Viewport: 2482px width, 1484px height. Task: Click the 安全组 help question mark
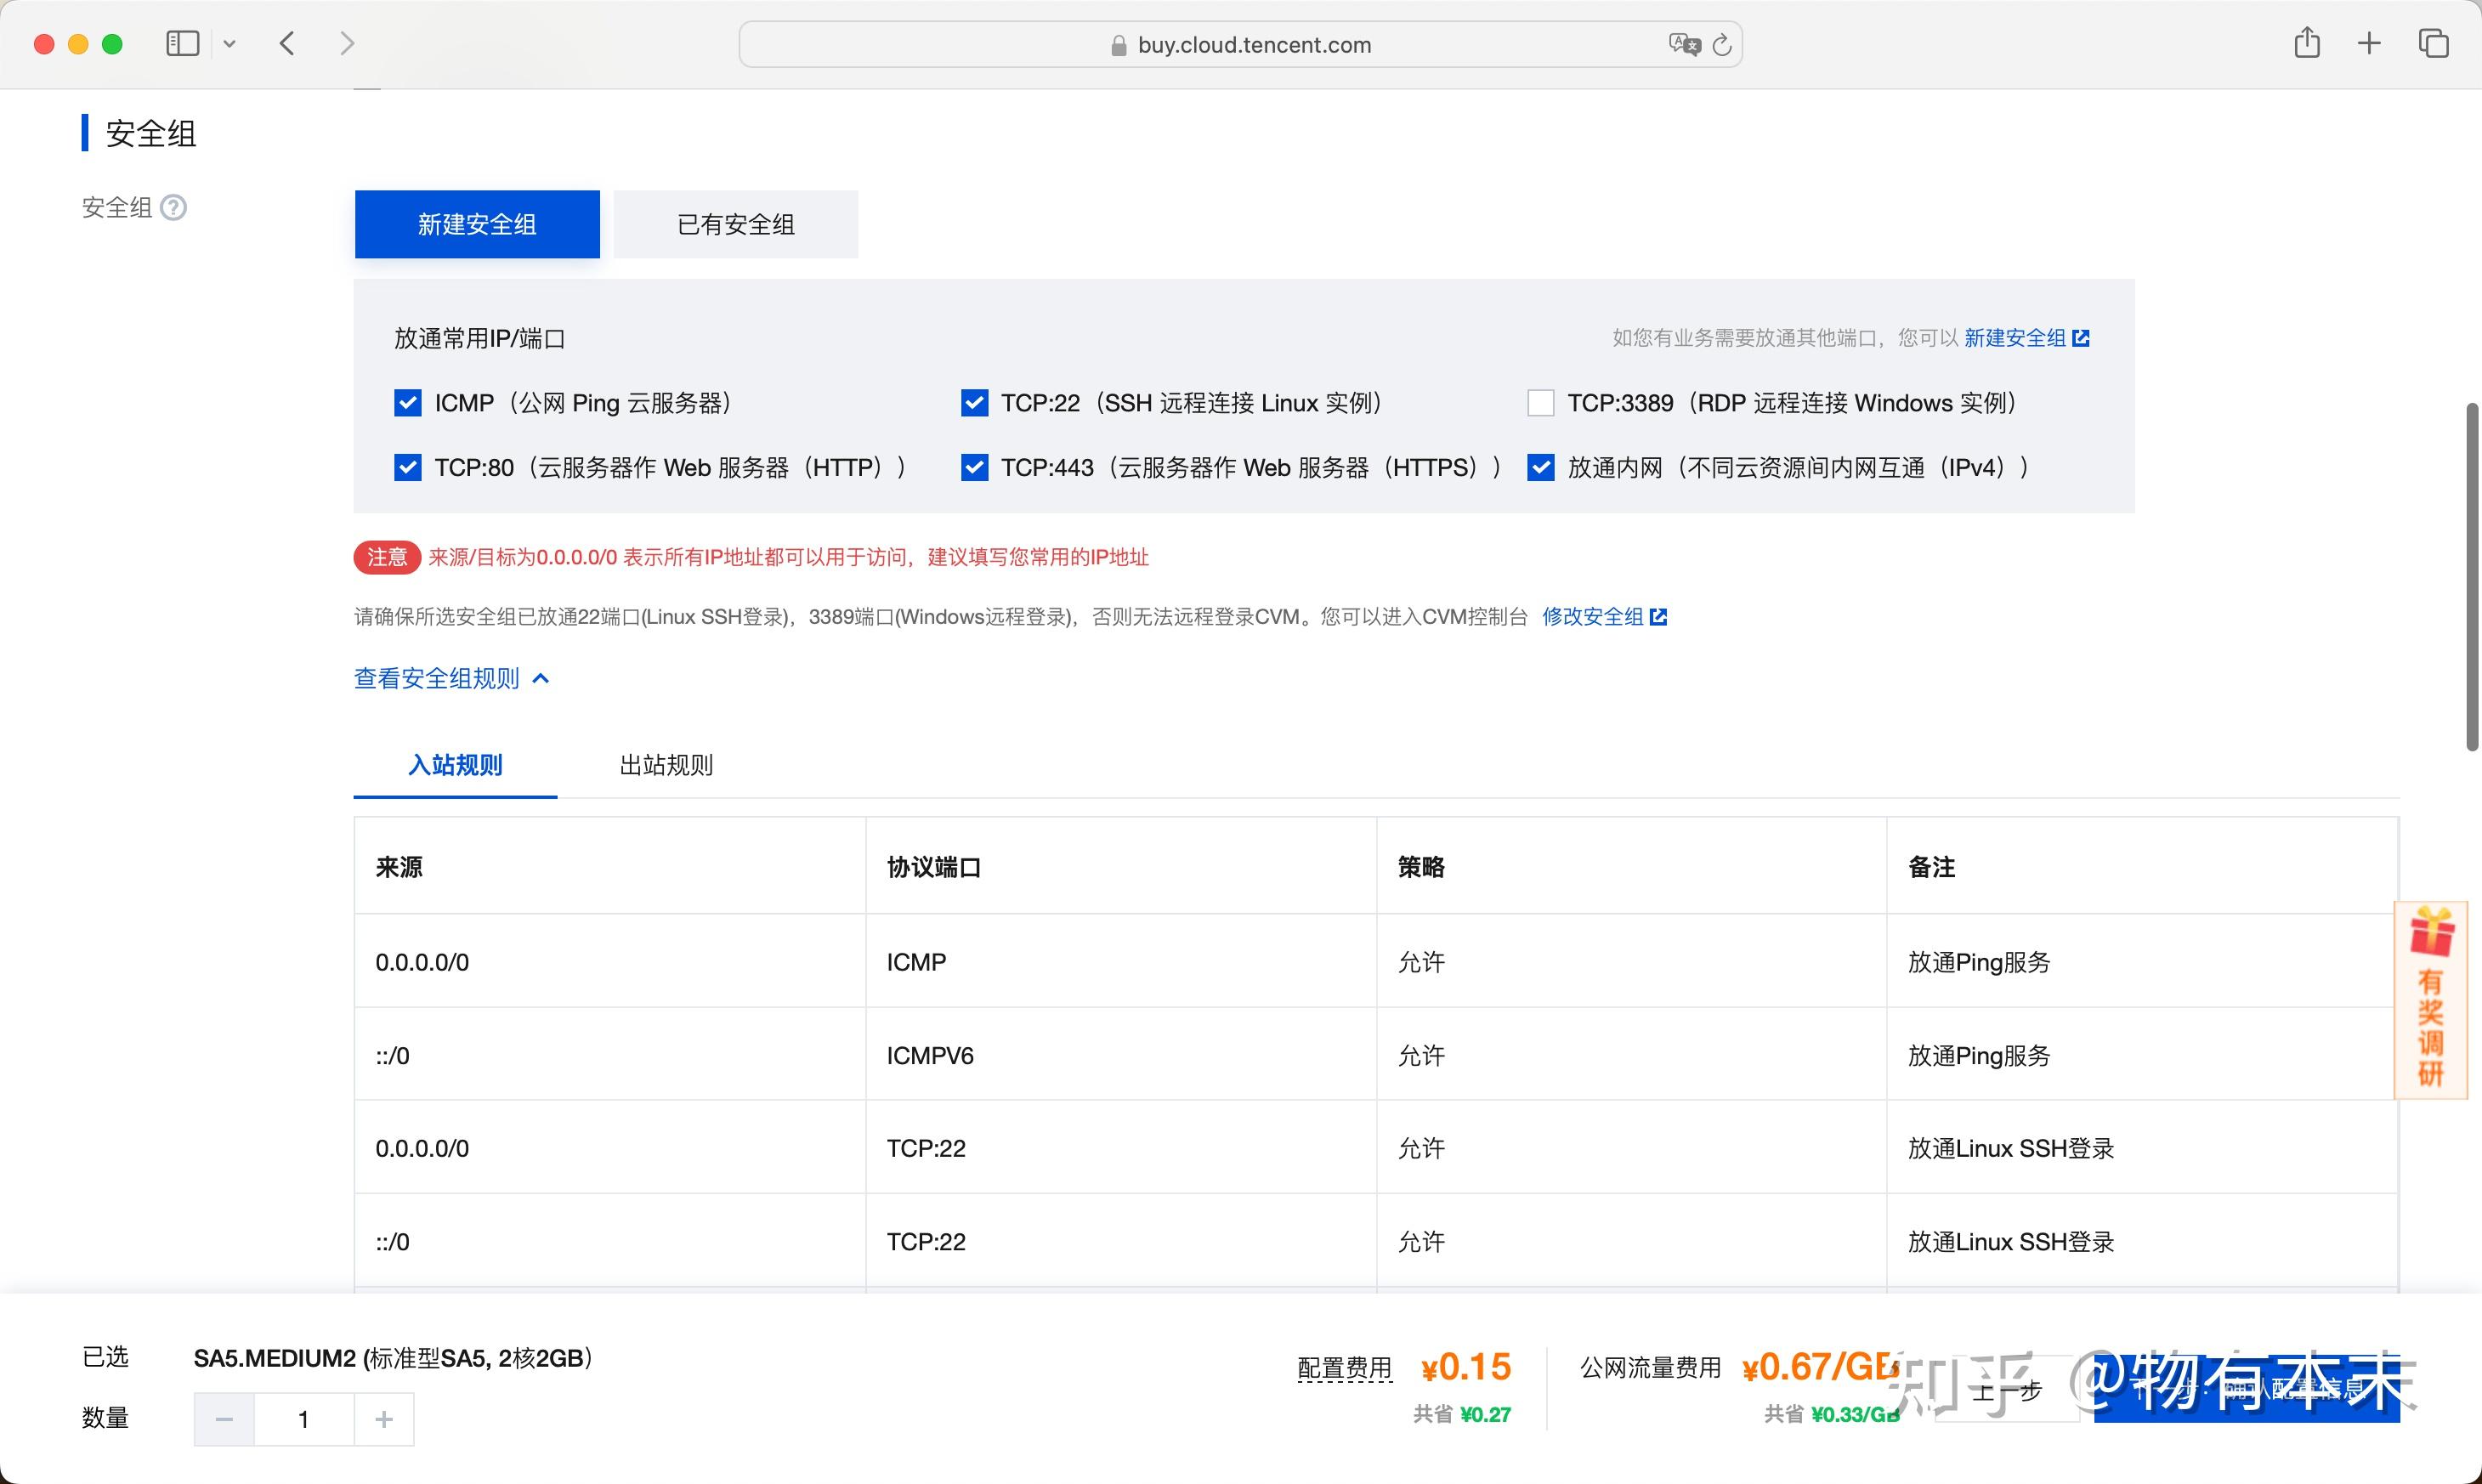coord(174,207)
